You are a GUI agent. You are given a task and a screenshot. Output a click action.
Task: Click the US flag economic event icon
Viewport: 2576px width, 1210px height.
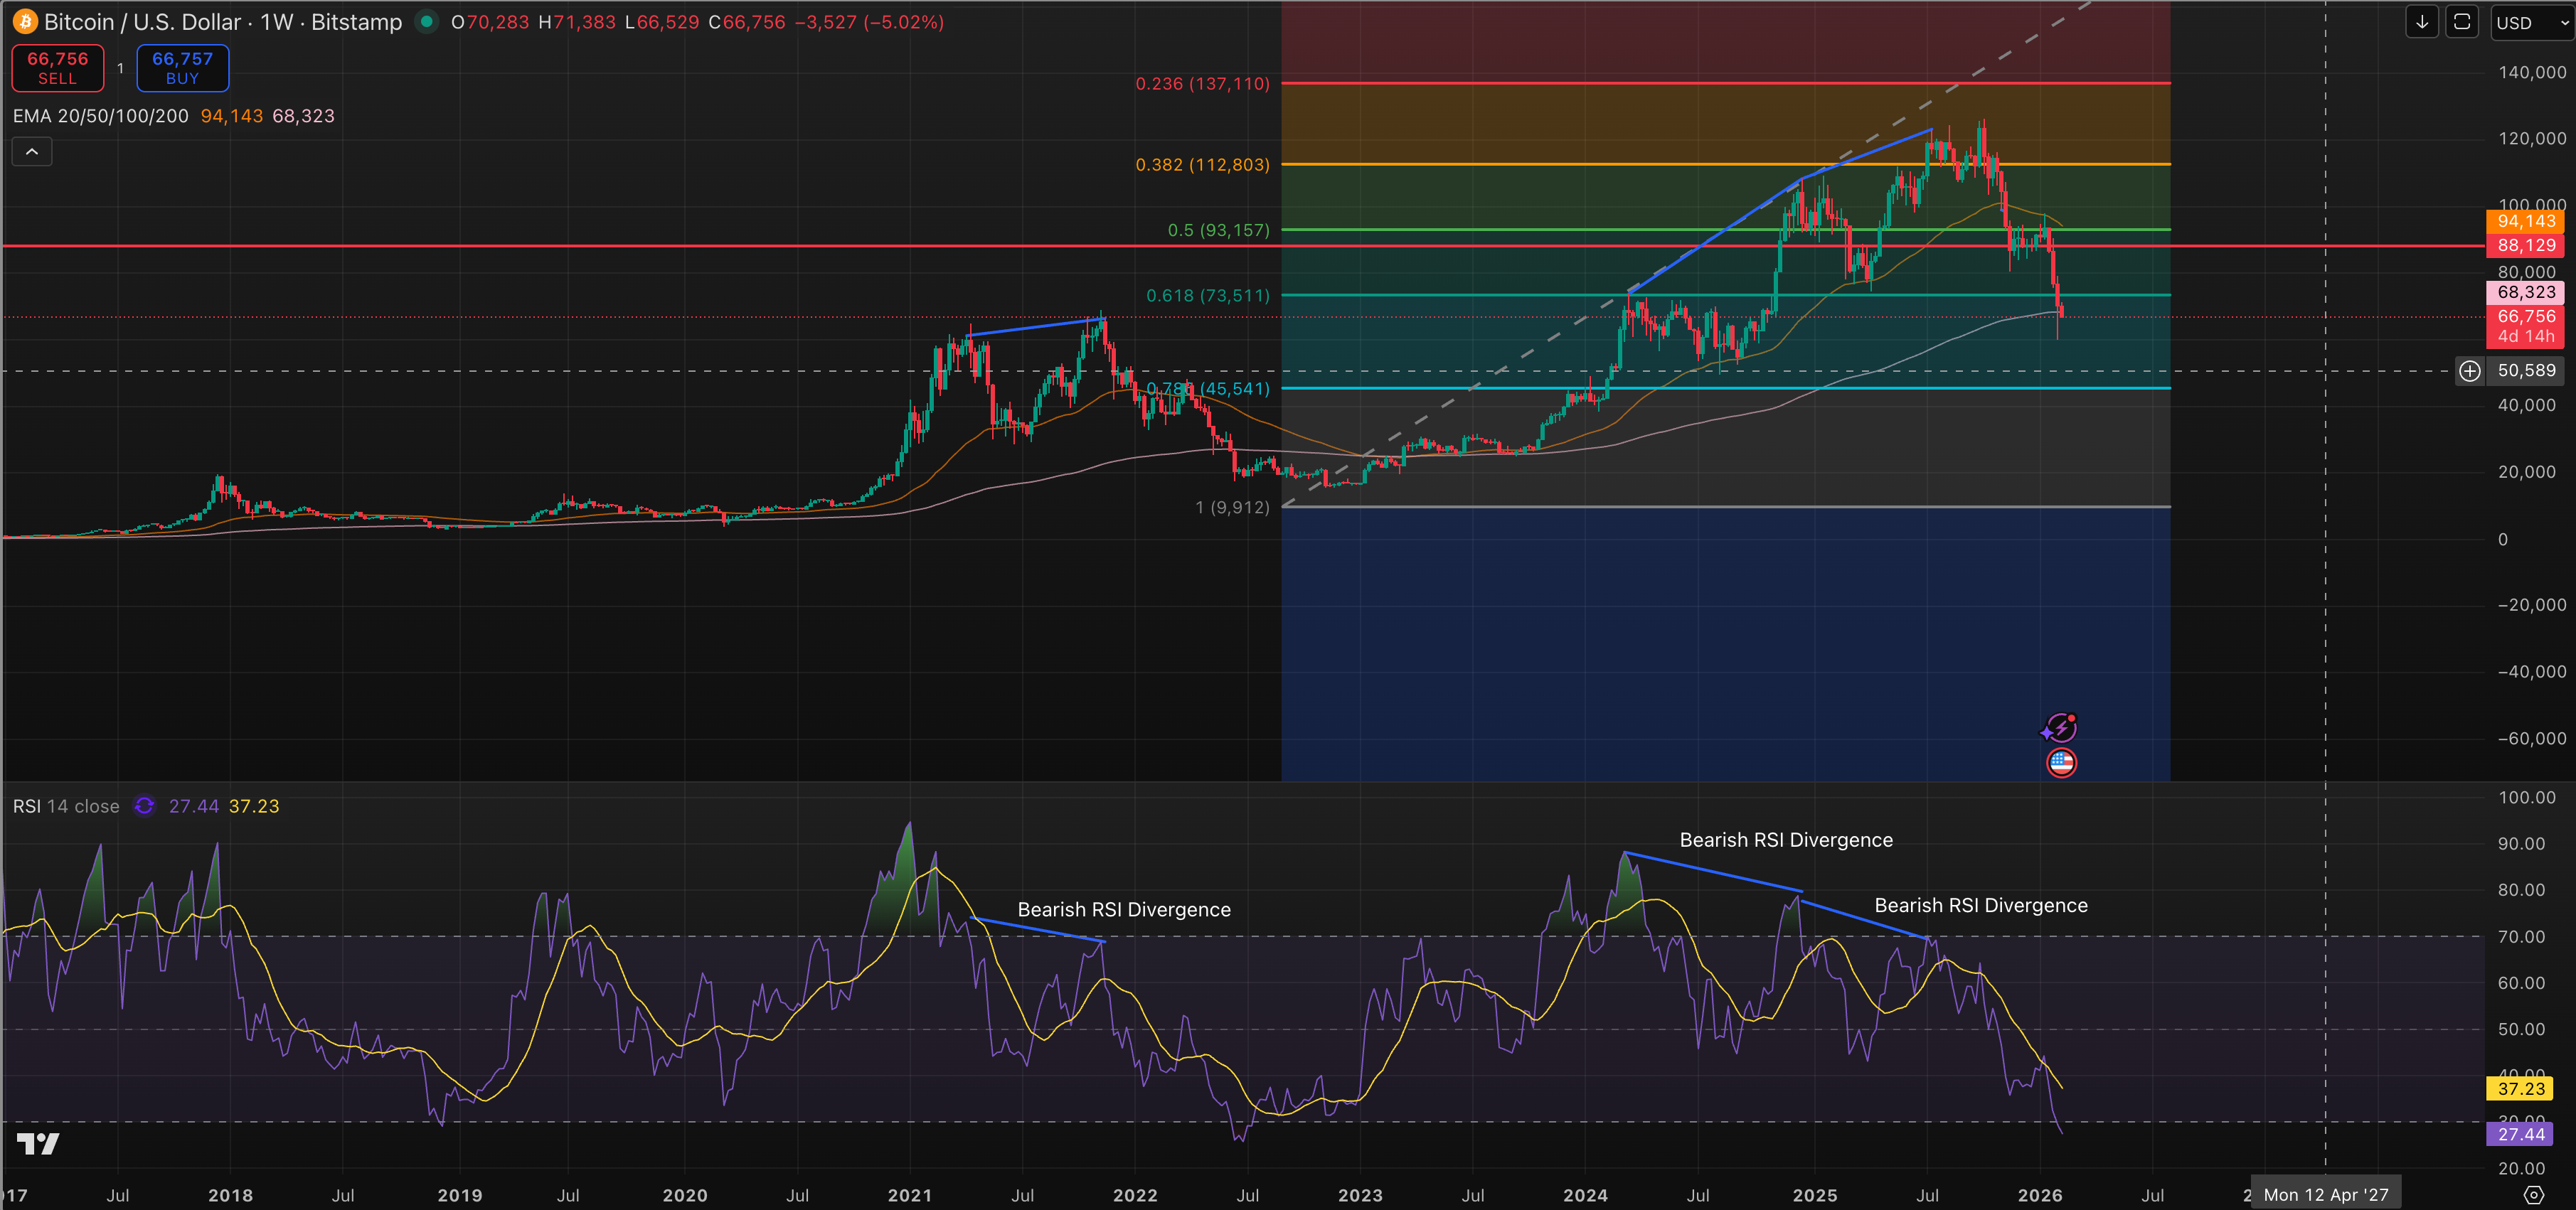pyautogui.click(x=2061, y=763)
